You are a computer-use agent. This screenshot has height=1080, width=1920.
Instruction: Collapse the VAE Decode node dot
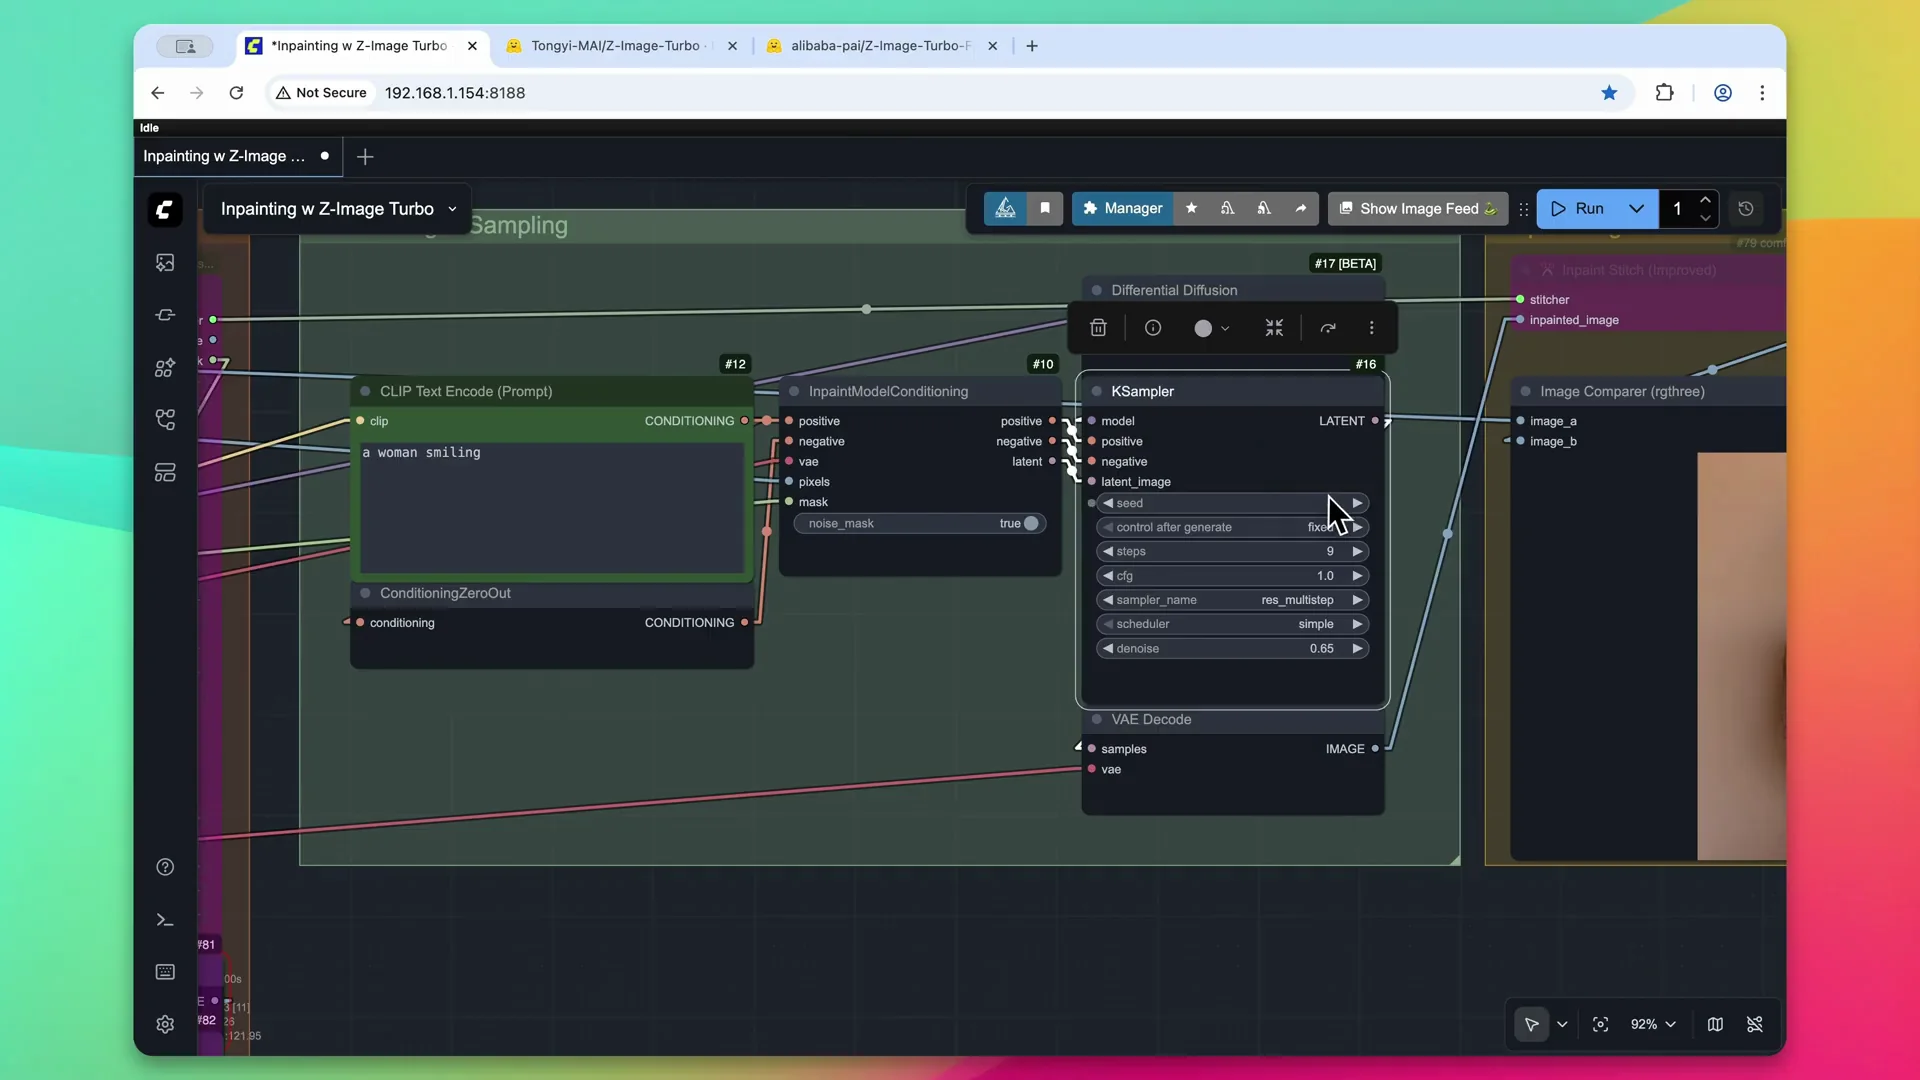coord(1097,720)
